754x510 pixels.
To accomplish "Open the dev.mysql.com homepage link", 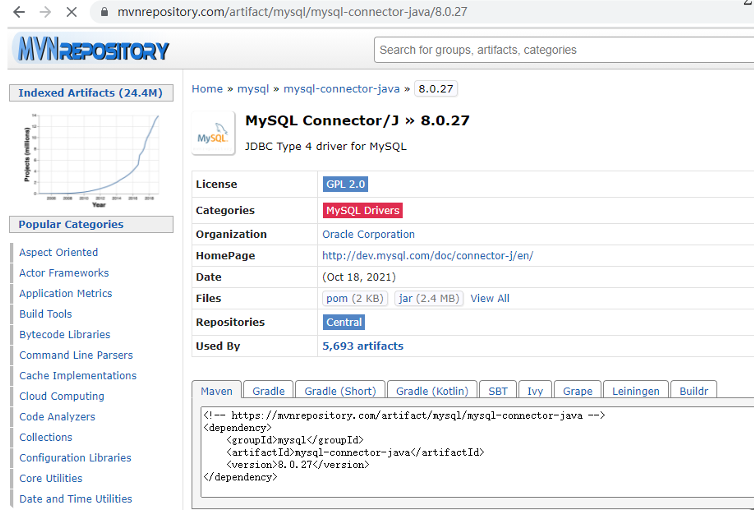I will pos(427,255).
